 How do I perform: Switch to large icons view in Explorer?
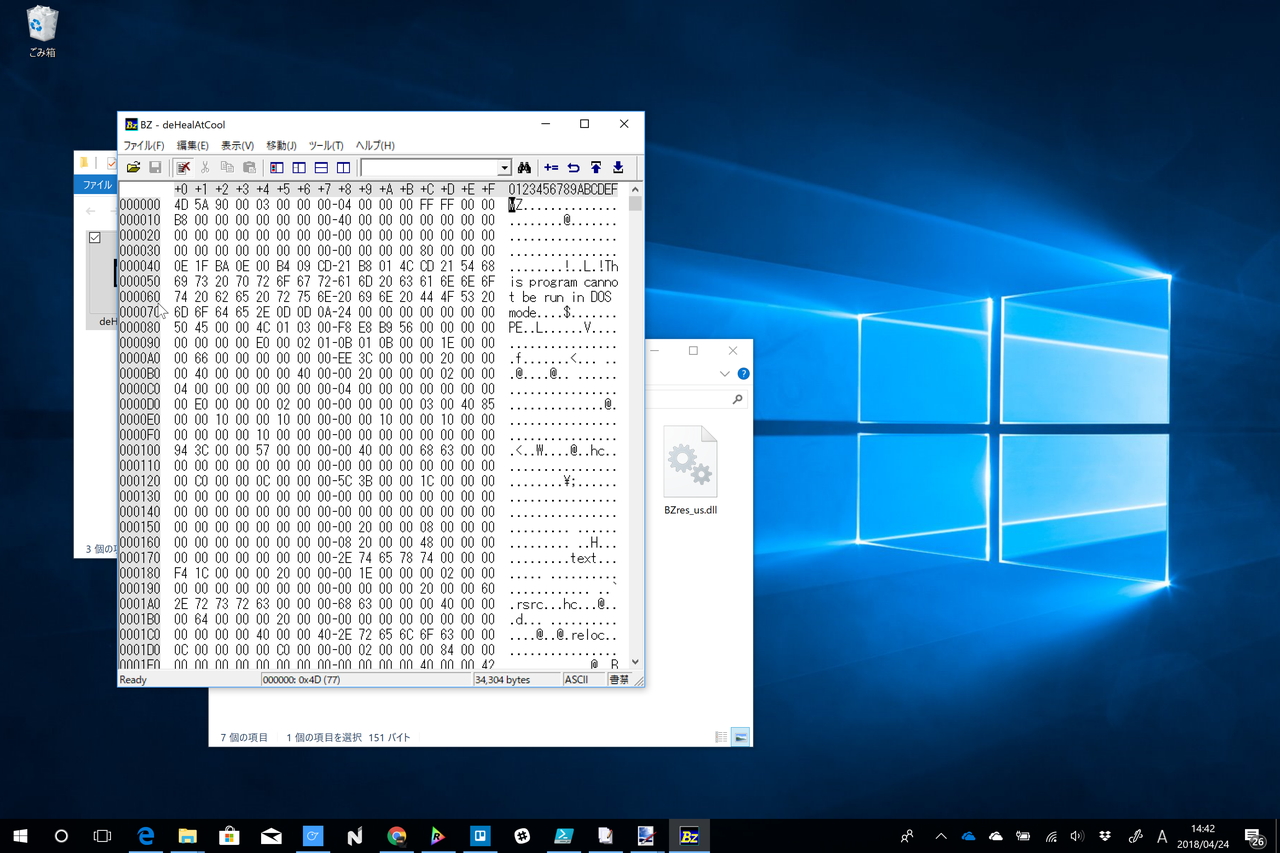point(741,737)
